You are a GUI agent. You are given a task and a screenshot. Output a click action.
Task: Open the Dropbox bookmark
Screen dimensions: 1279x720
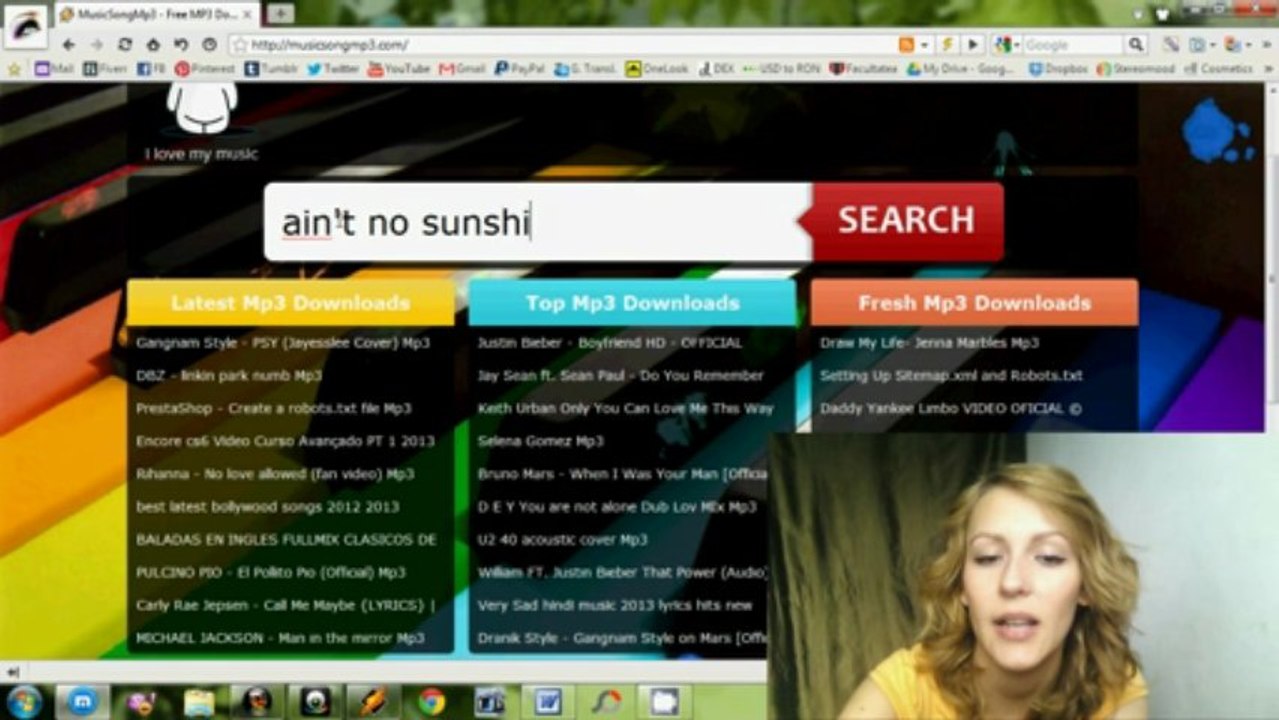pos(1059,69)
